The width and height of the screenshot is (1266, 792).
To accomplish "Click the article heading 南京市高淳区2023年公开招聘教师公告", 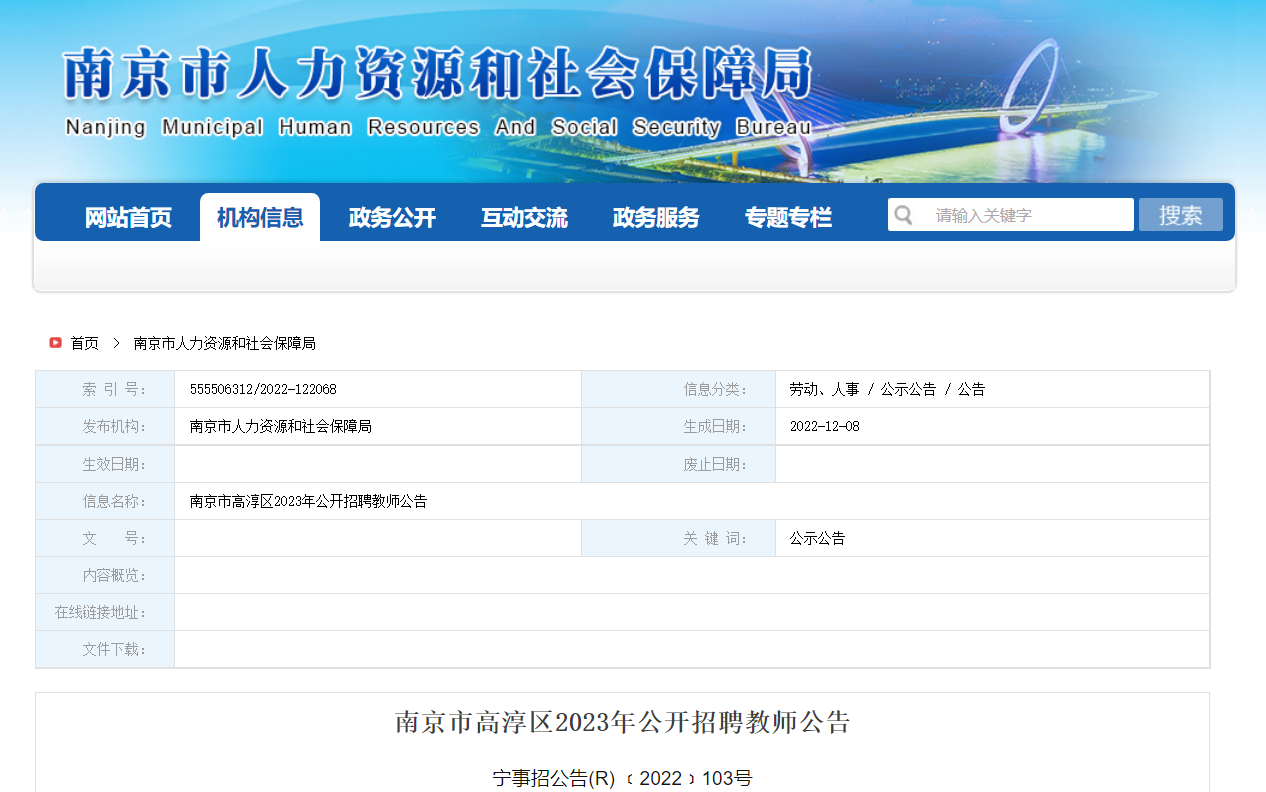I will [622, 722].
